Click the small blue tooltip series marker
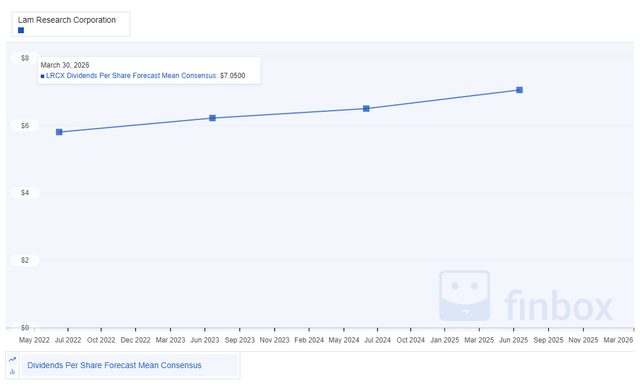This screenshot has width=640, height=385. click(42, 76)
